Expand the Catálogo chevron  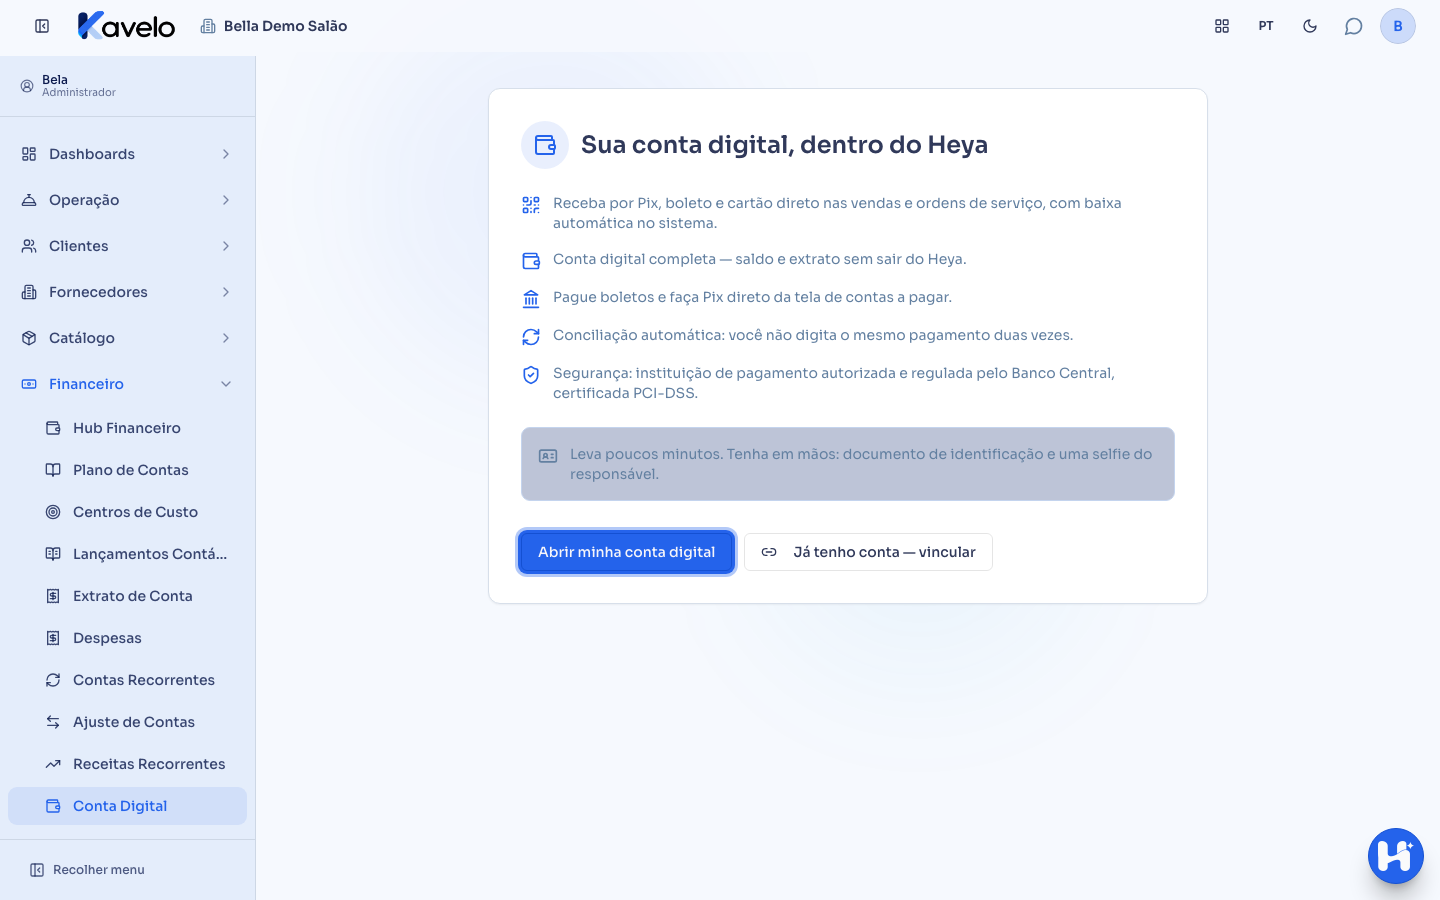coord(226,338)
